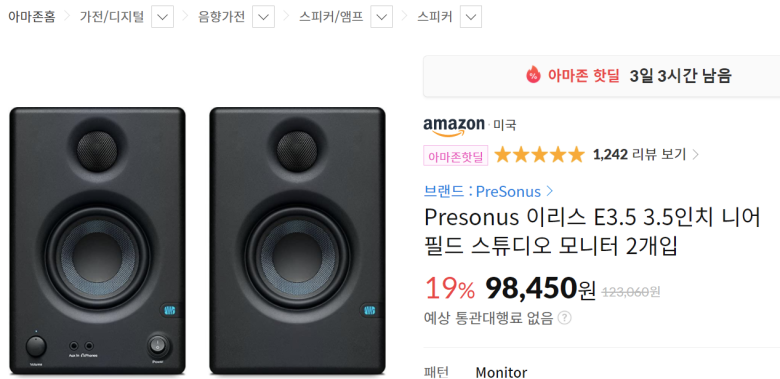Expand the 음향가전 breadcrumb dropdown
Image resolution: width=780 pixels, height=379 pixels.
point(263,17)
